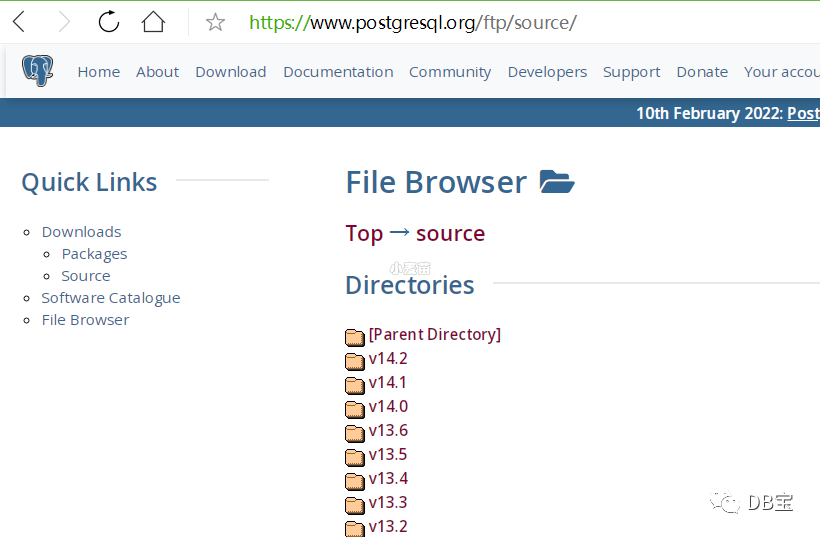Open the v13.6 directory link

click(388, 430)
